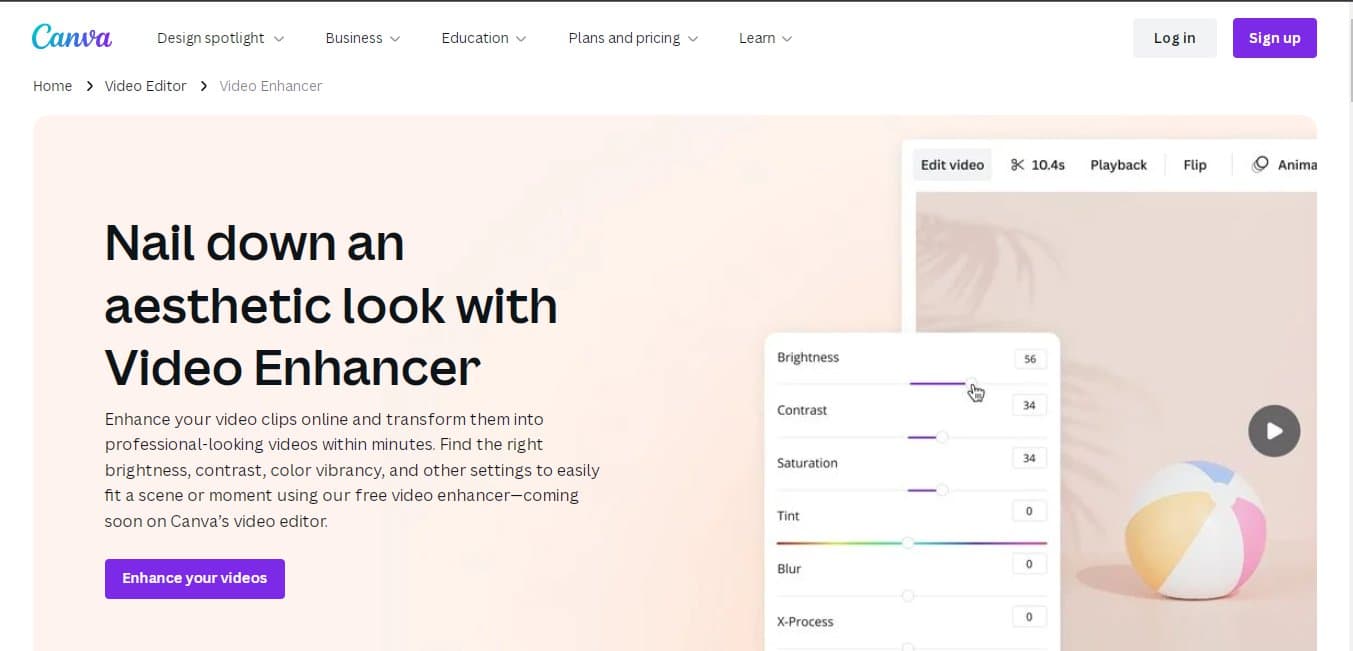Click the X-Process label
Screen dimensions: 1353x651
coord(805,621)
